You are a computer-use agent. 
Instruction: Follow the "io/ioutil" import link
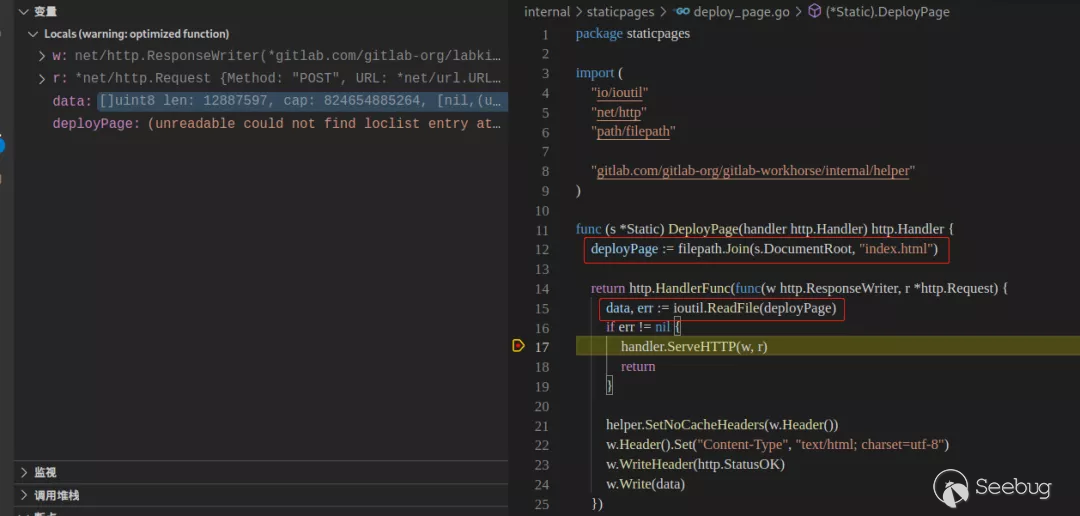(x=624, y=93)
